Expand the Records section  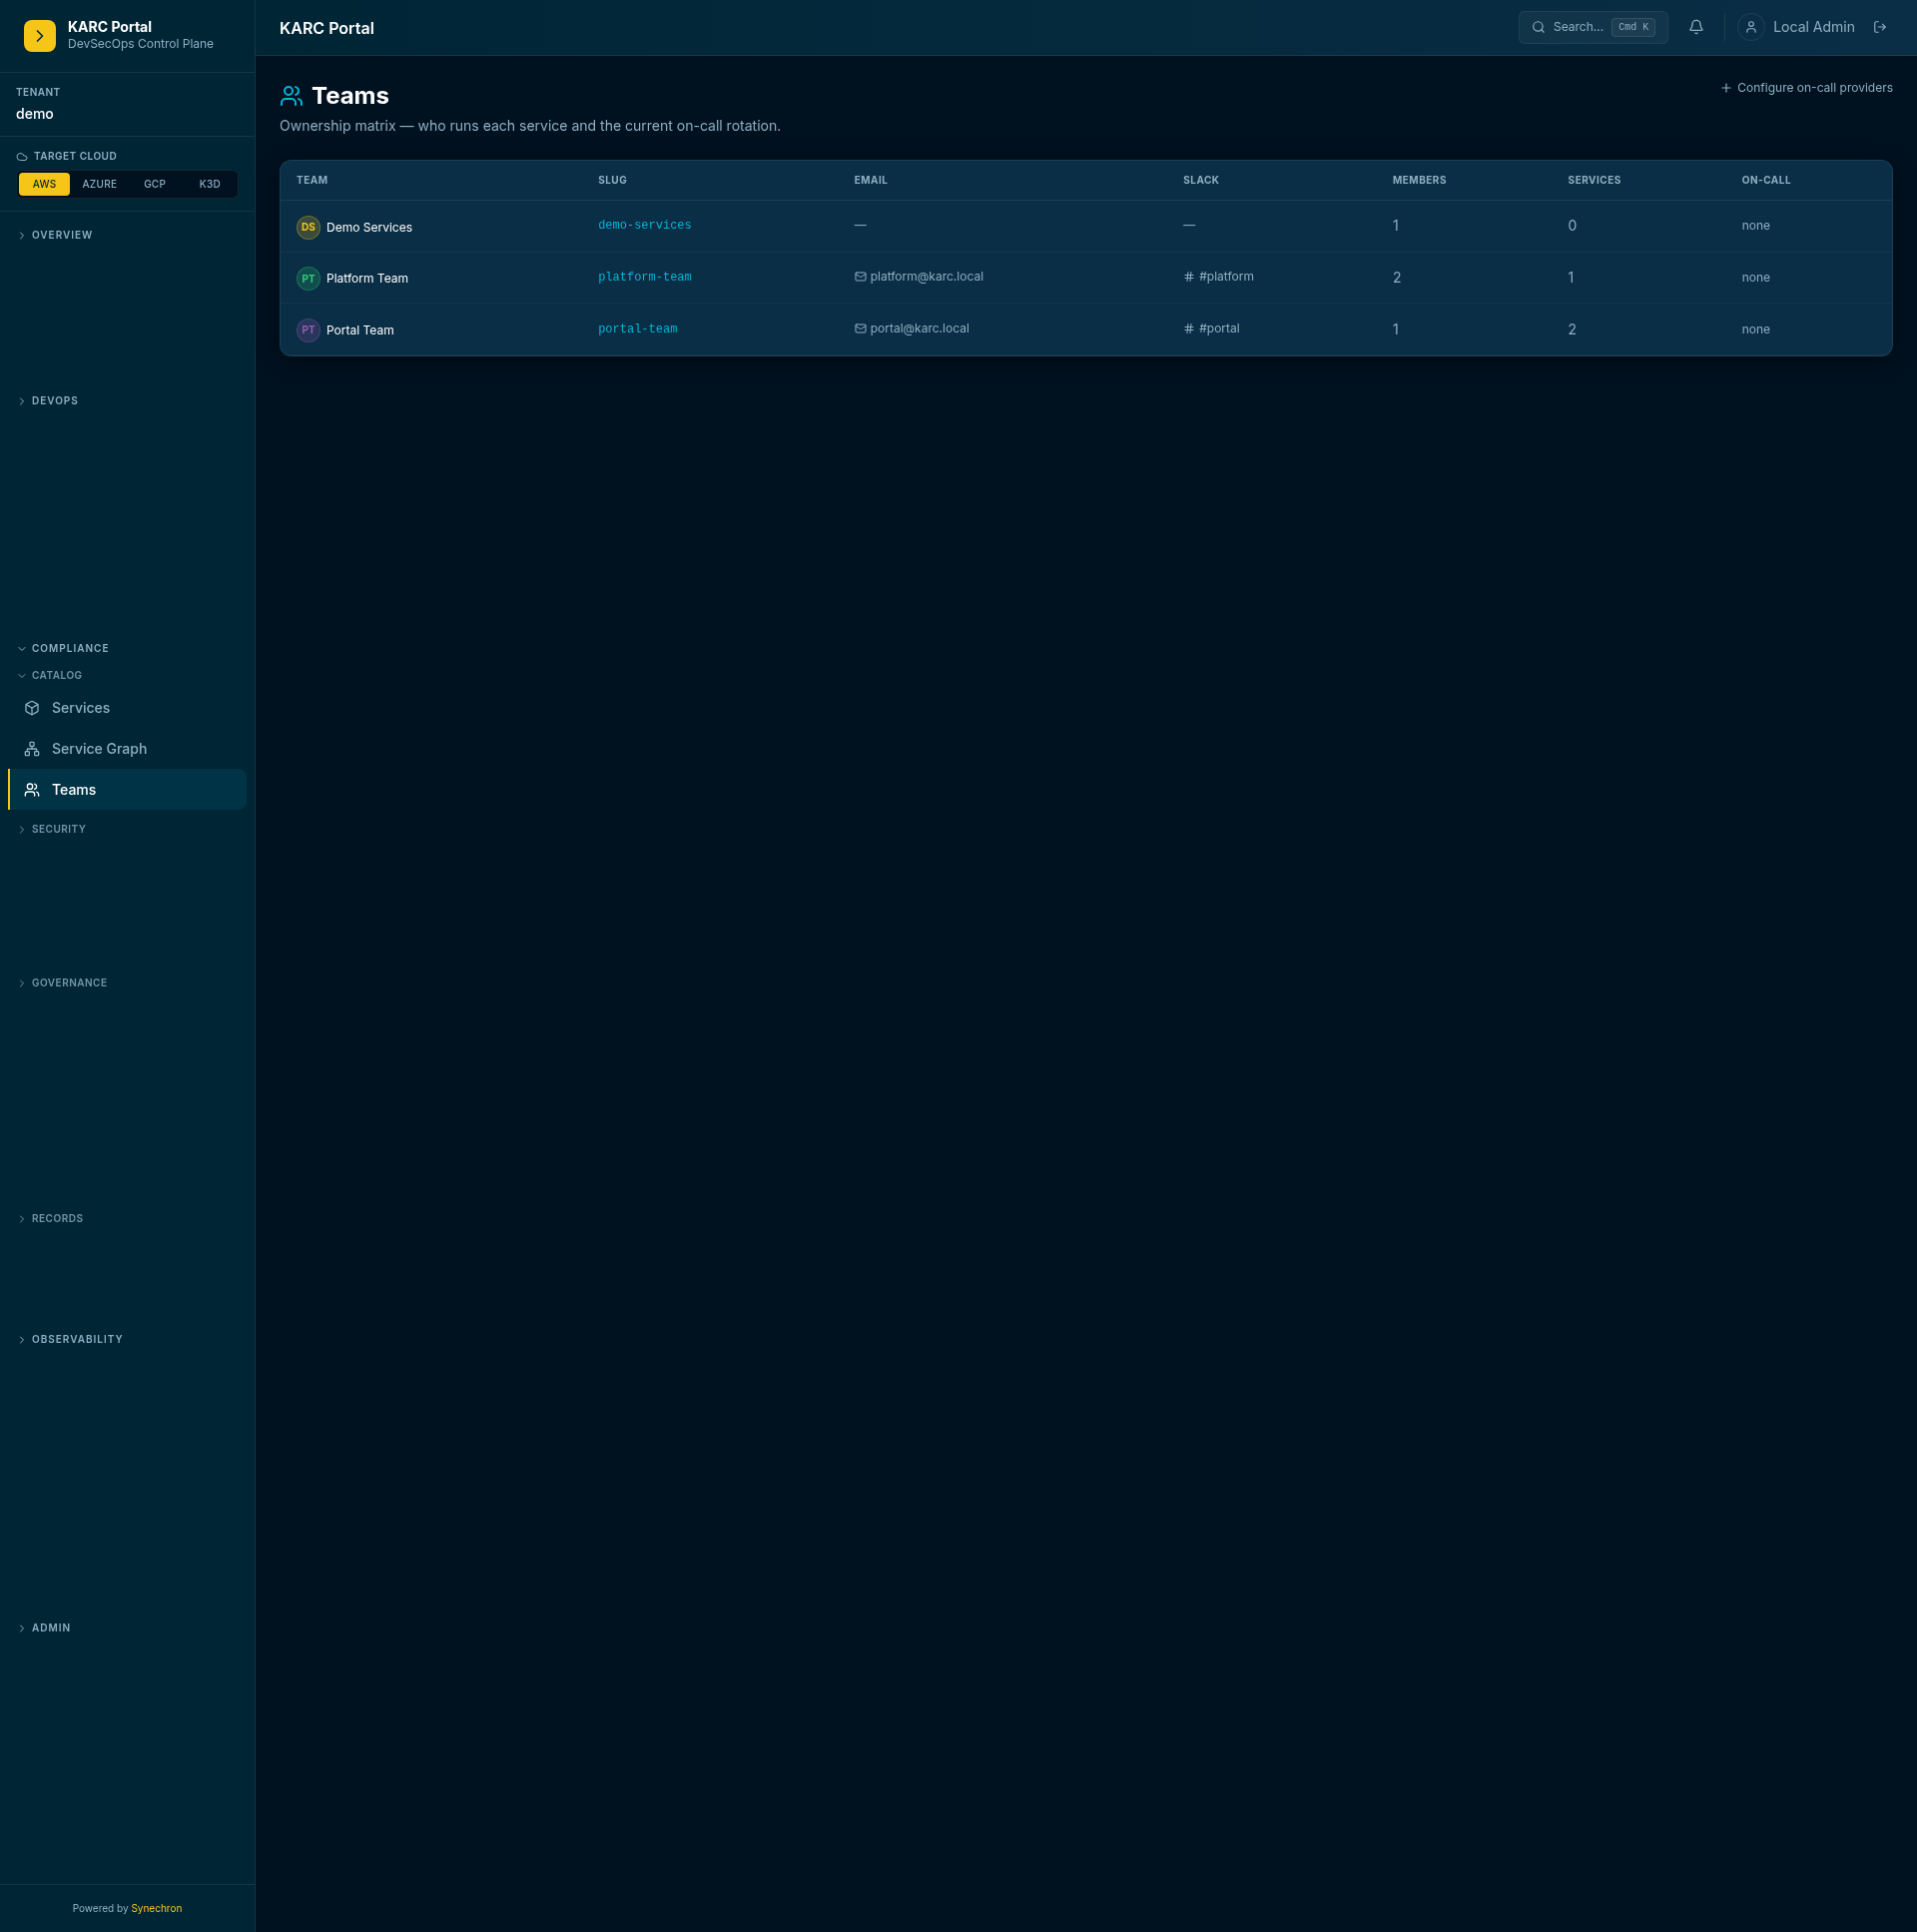[x=50, y=1219]
